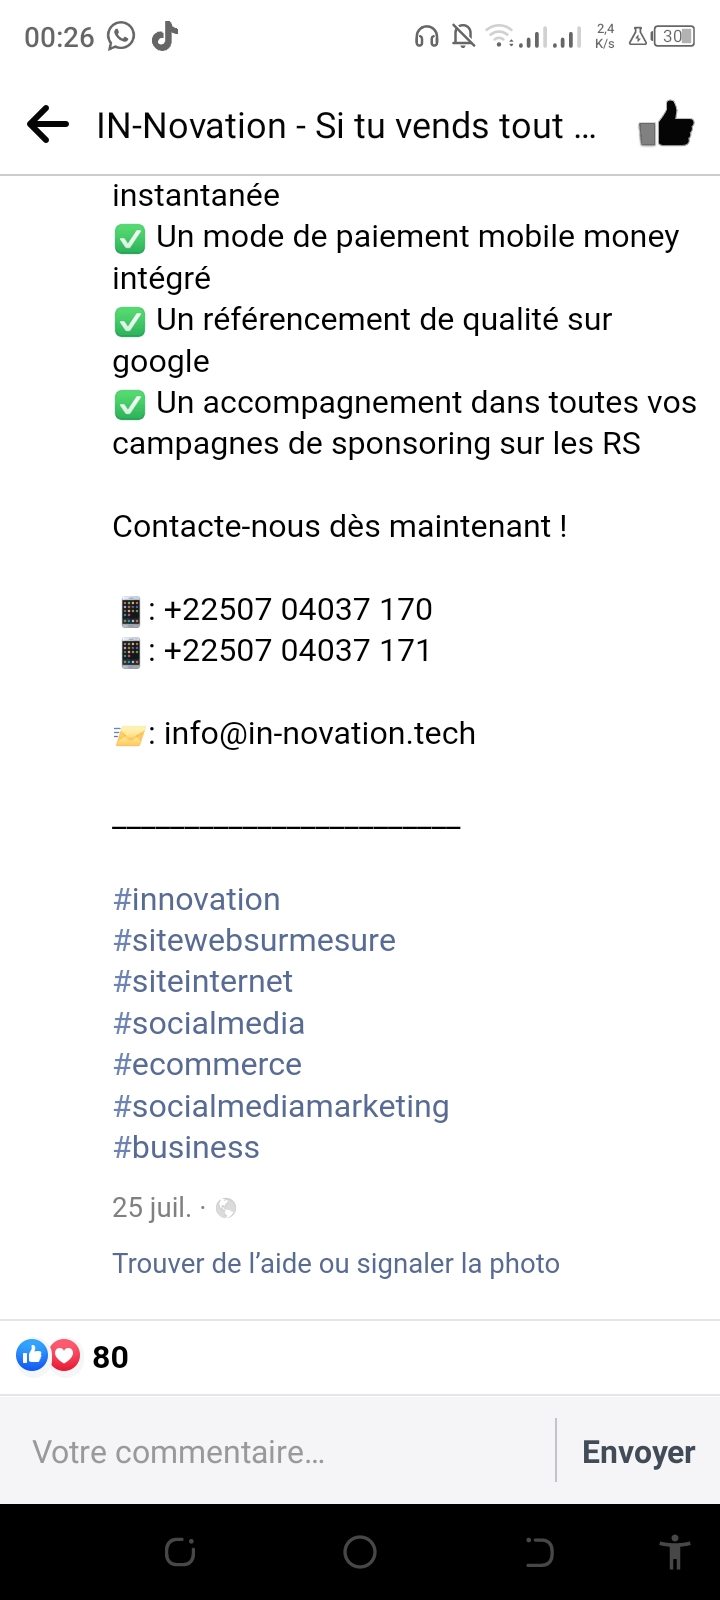This screenshot has width=720, height=1600.
Task: Open the #socialmedia hashtag
Action: 209,1023
